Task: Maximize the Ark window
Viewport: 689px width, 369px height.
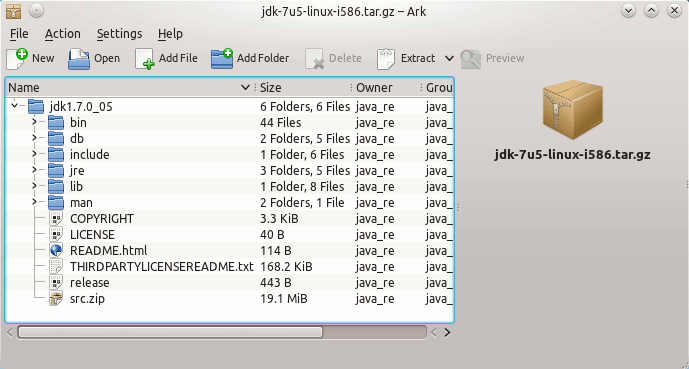Action: pos(652,11)
